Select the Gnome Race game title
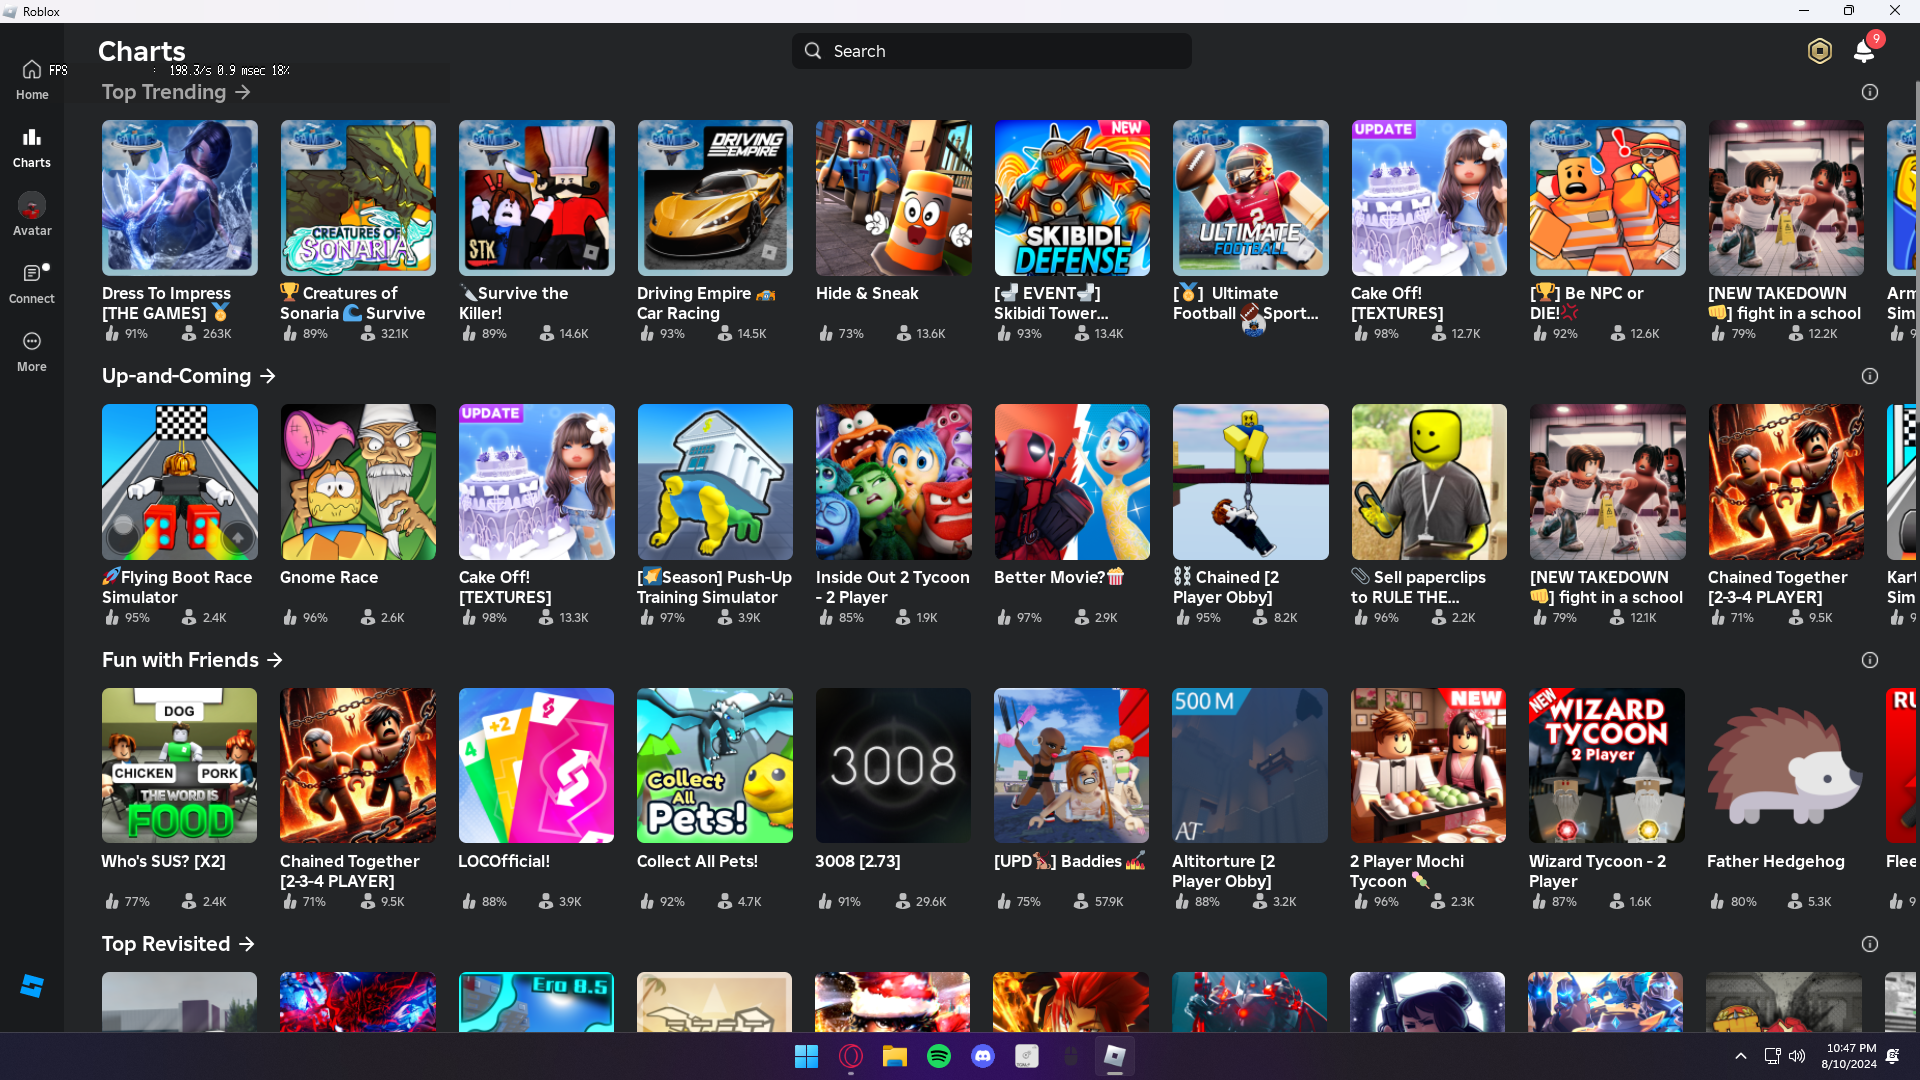1920x1080 pixels. (x=329, y=578)
